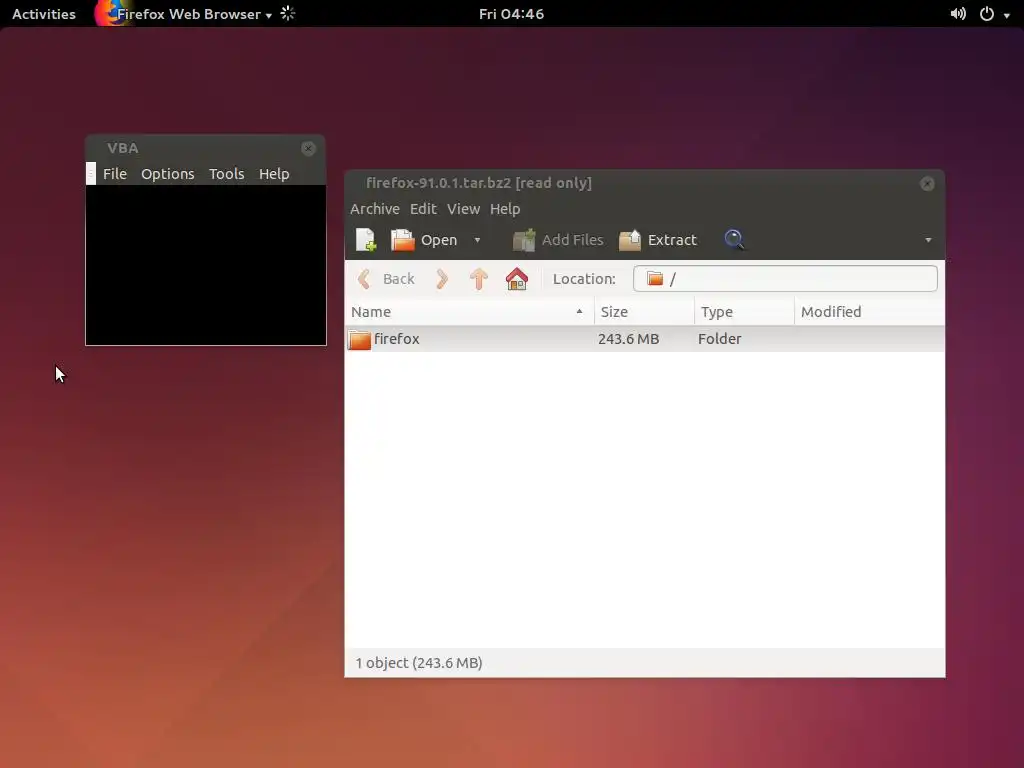Click the power icon in top bar
The height and width of the screenshot is (768, 1024).
tap(987, 14)
